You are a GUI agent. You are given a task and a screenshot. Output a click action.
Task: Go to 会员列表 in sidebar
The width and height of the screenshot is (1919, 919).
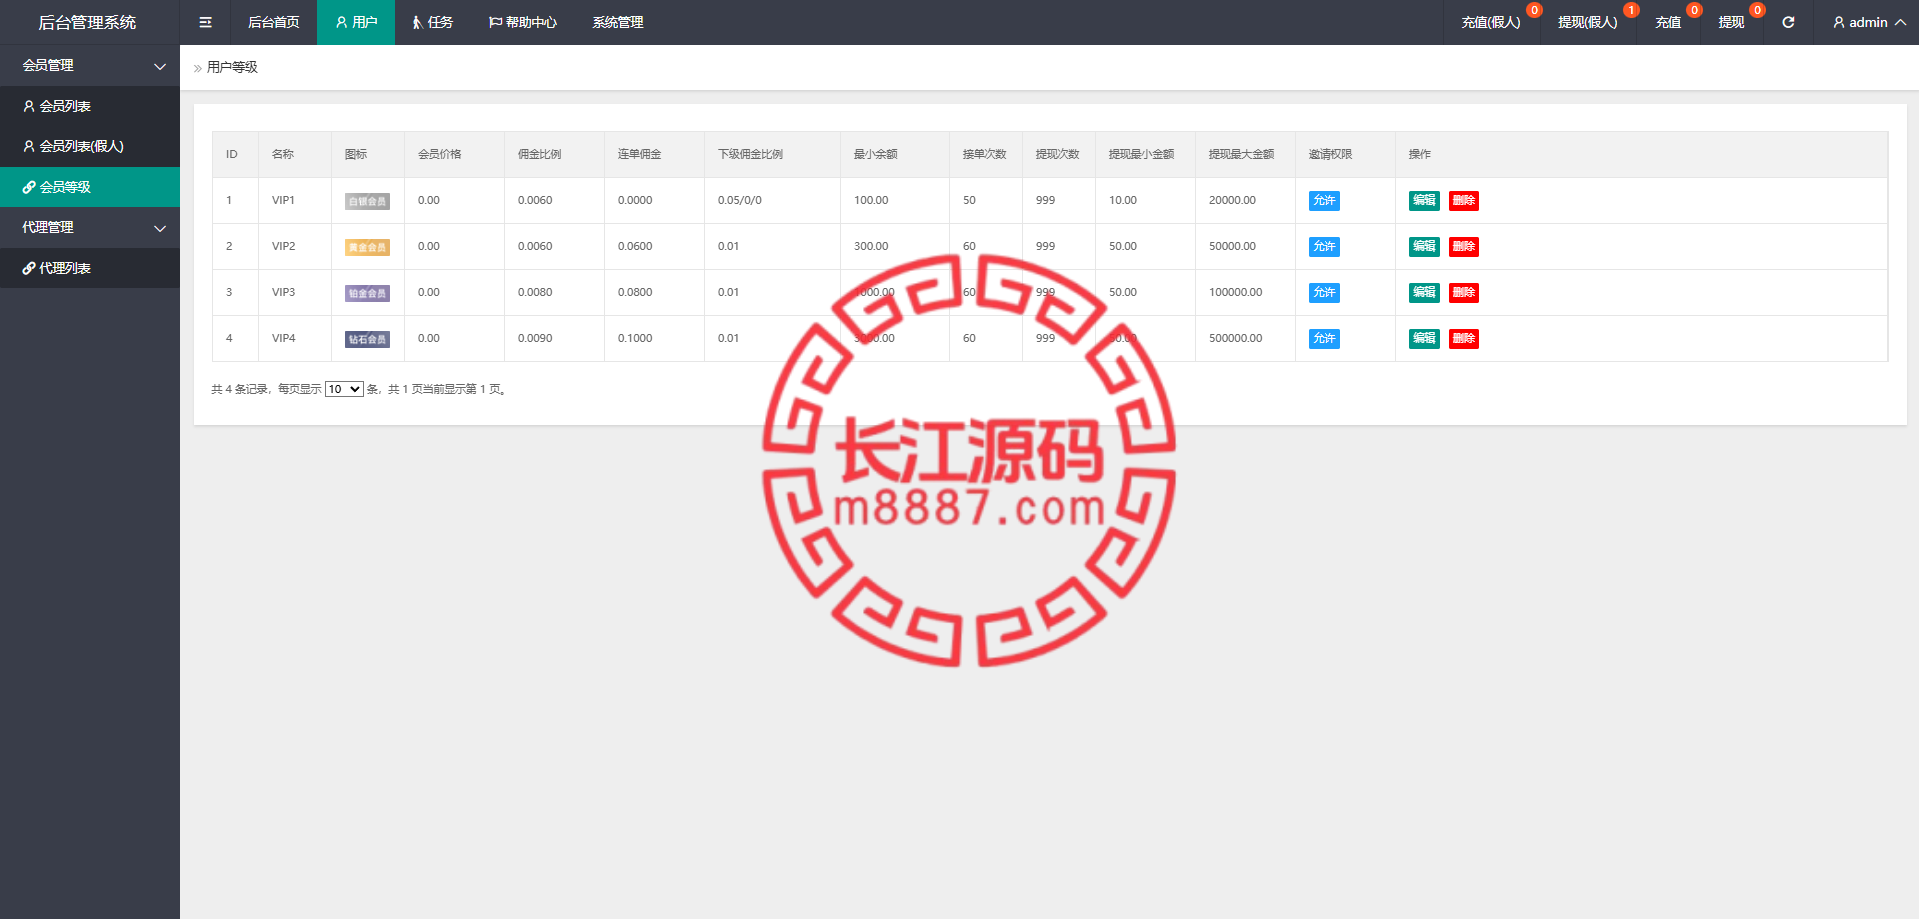pos(90,106)
